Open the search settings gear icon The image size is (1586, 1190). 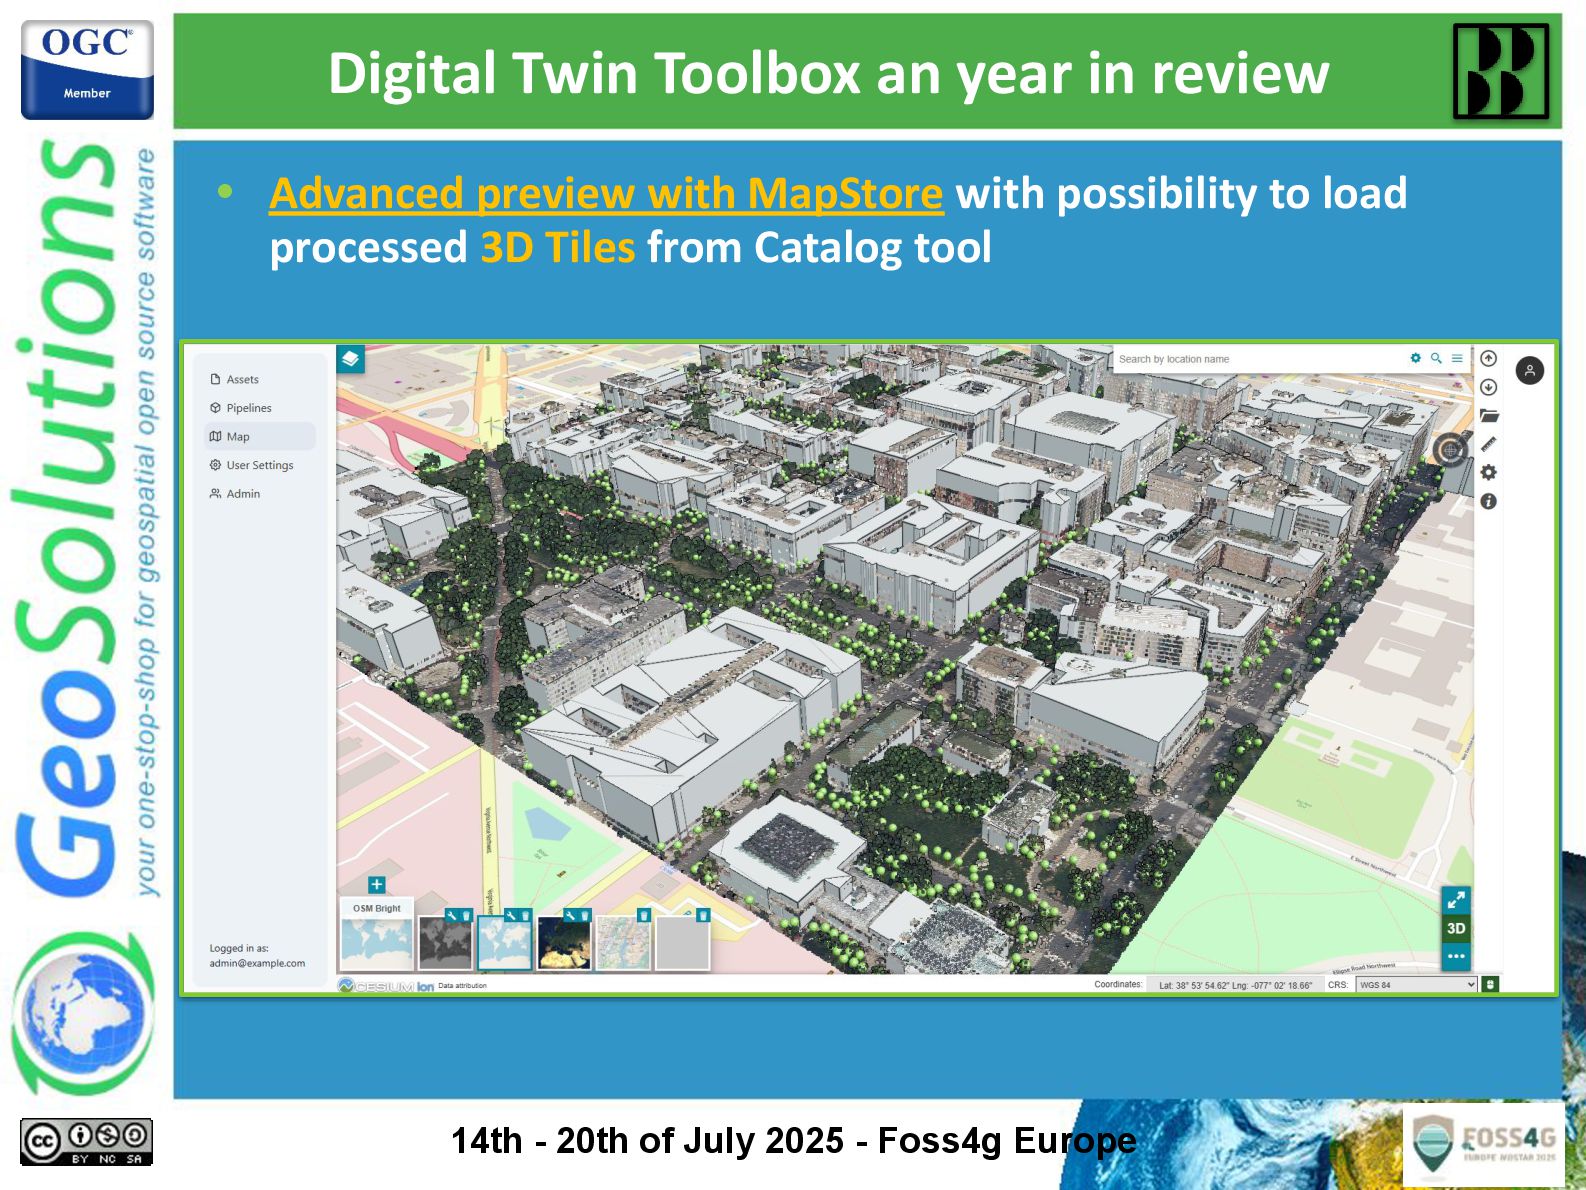point(1415,358)
